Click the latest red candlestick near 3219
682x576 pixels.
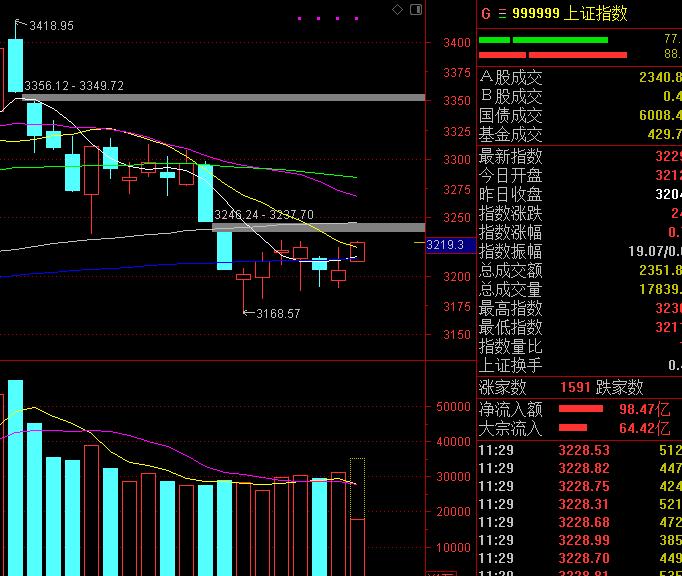click(358, 252)
